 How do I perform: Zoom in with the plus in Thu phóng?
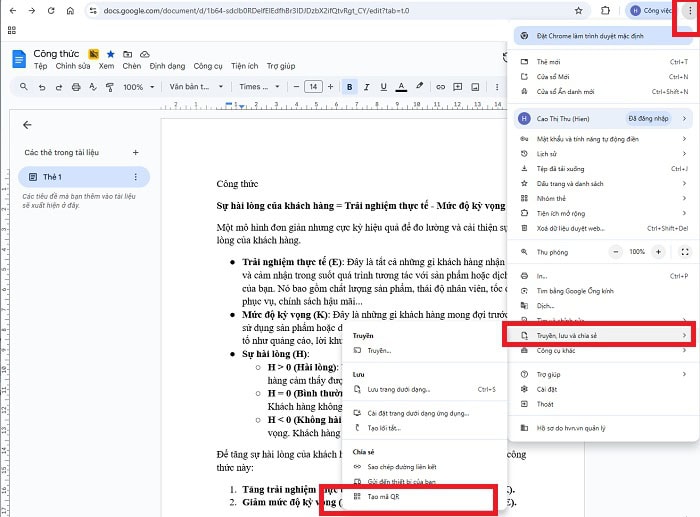coord(658,252)
